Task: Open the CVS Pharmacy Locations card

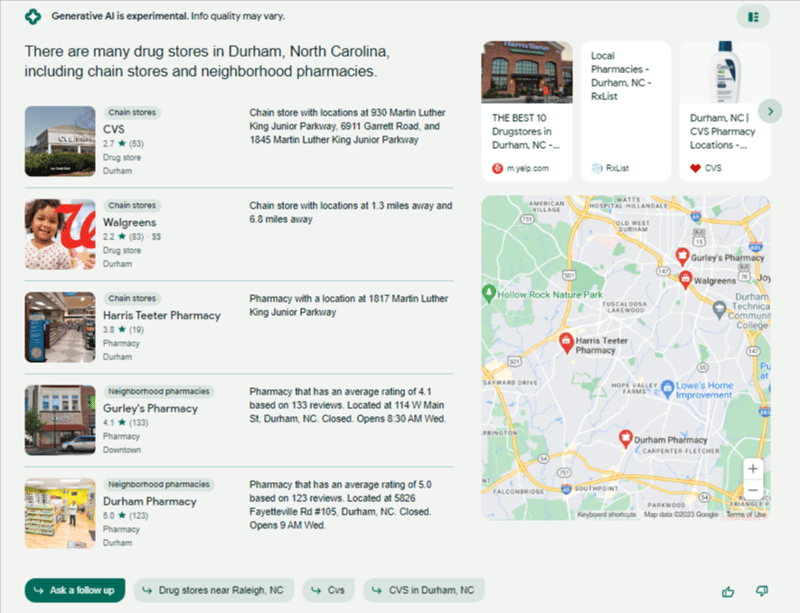Action: coord(725,111)
